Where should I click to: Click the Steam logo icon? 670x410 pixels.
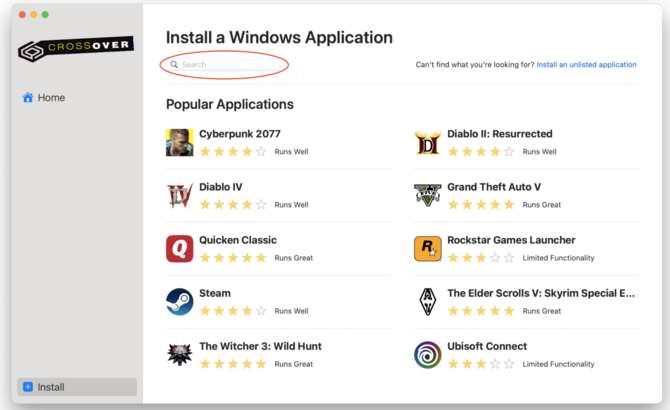tap(179, 302)
